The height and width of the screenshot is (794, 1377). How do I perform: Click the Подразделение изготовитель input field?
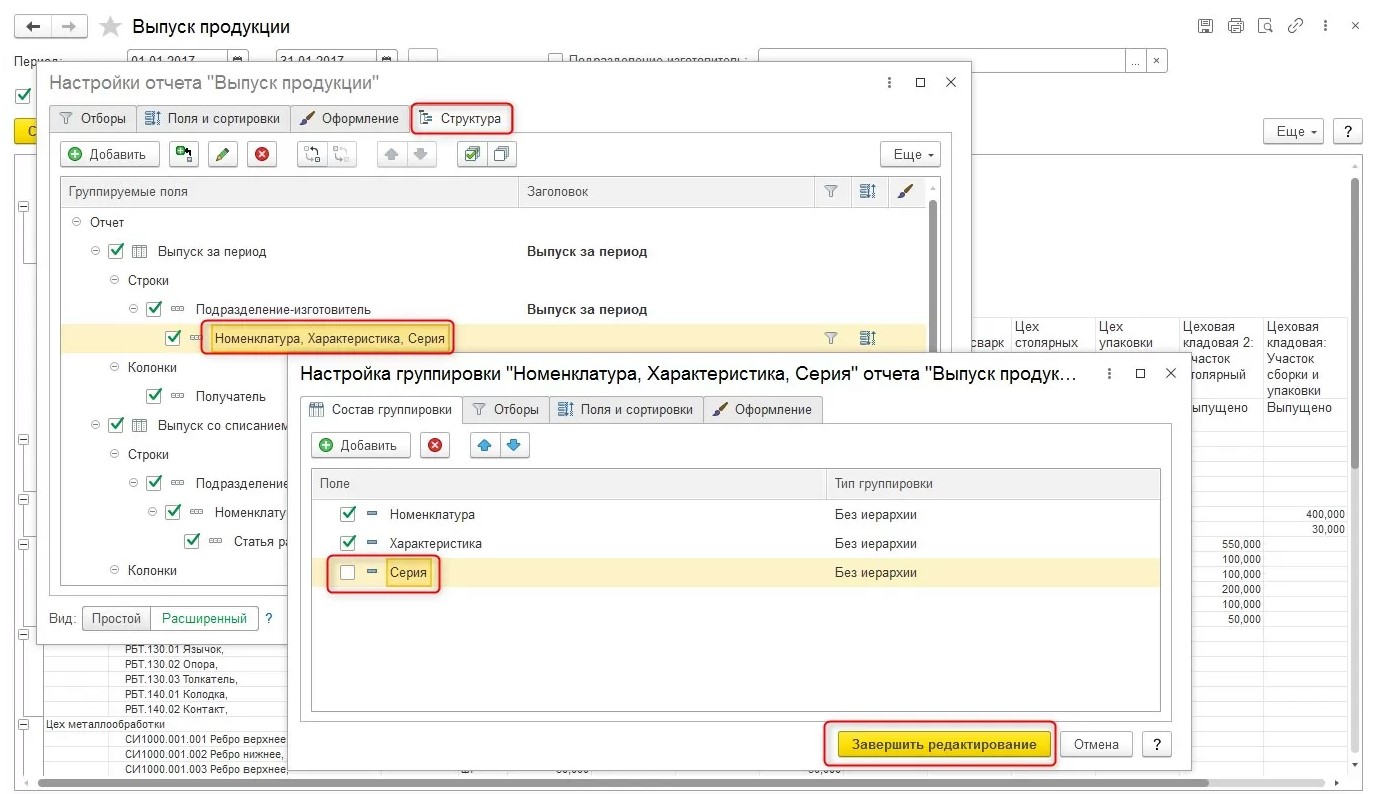[x=940, y=61]
